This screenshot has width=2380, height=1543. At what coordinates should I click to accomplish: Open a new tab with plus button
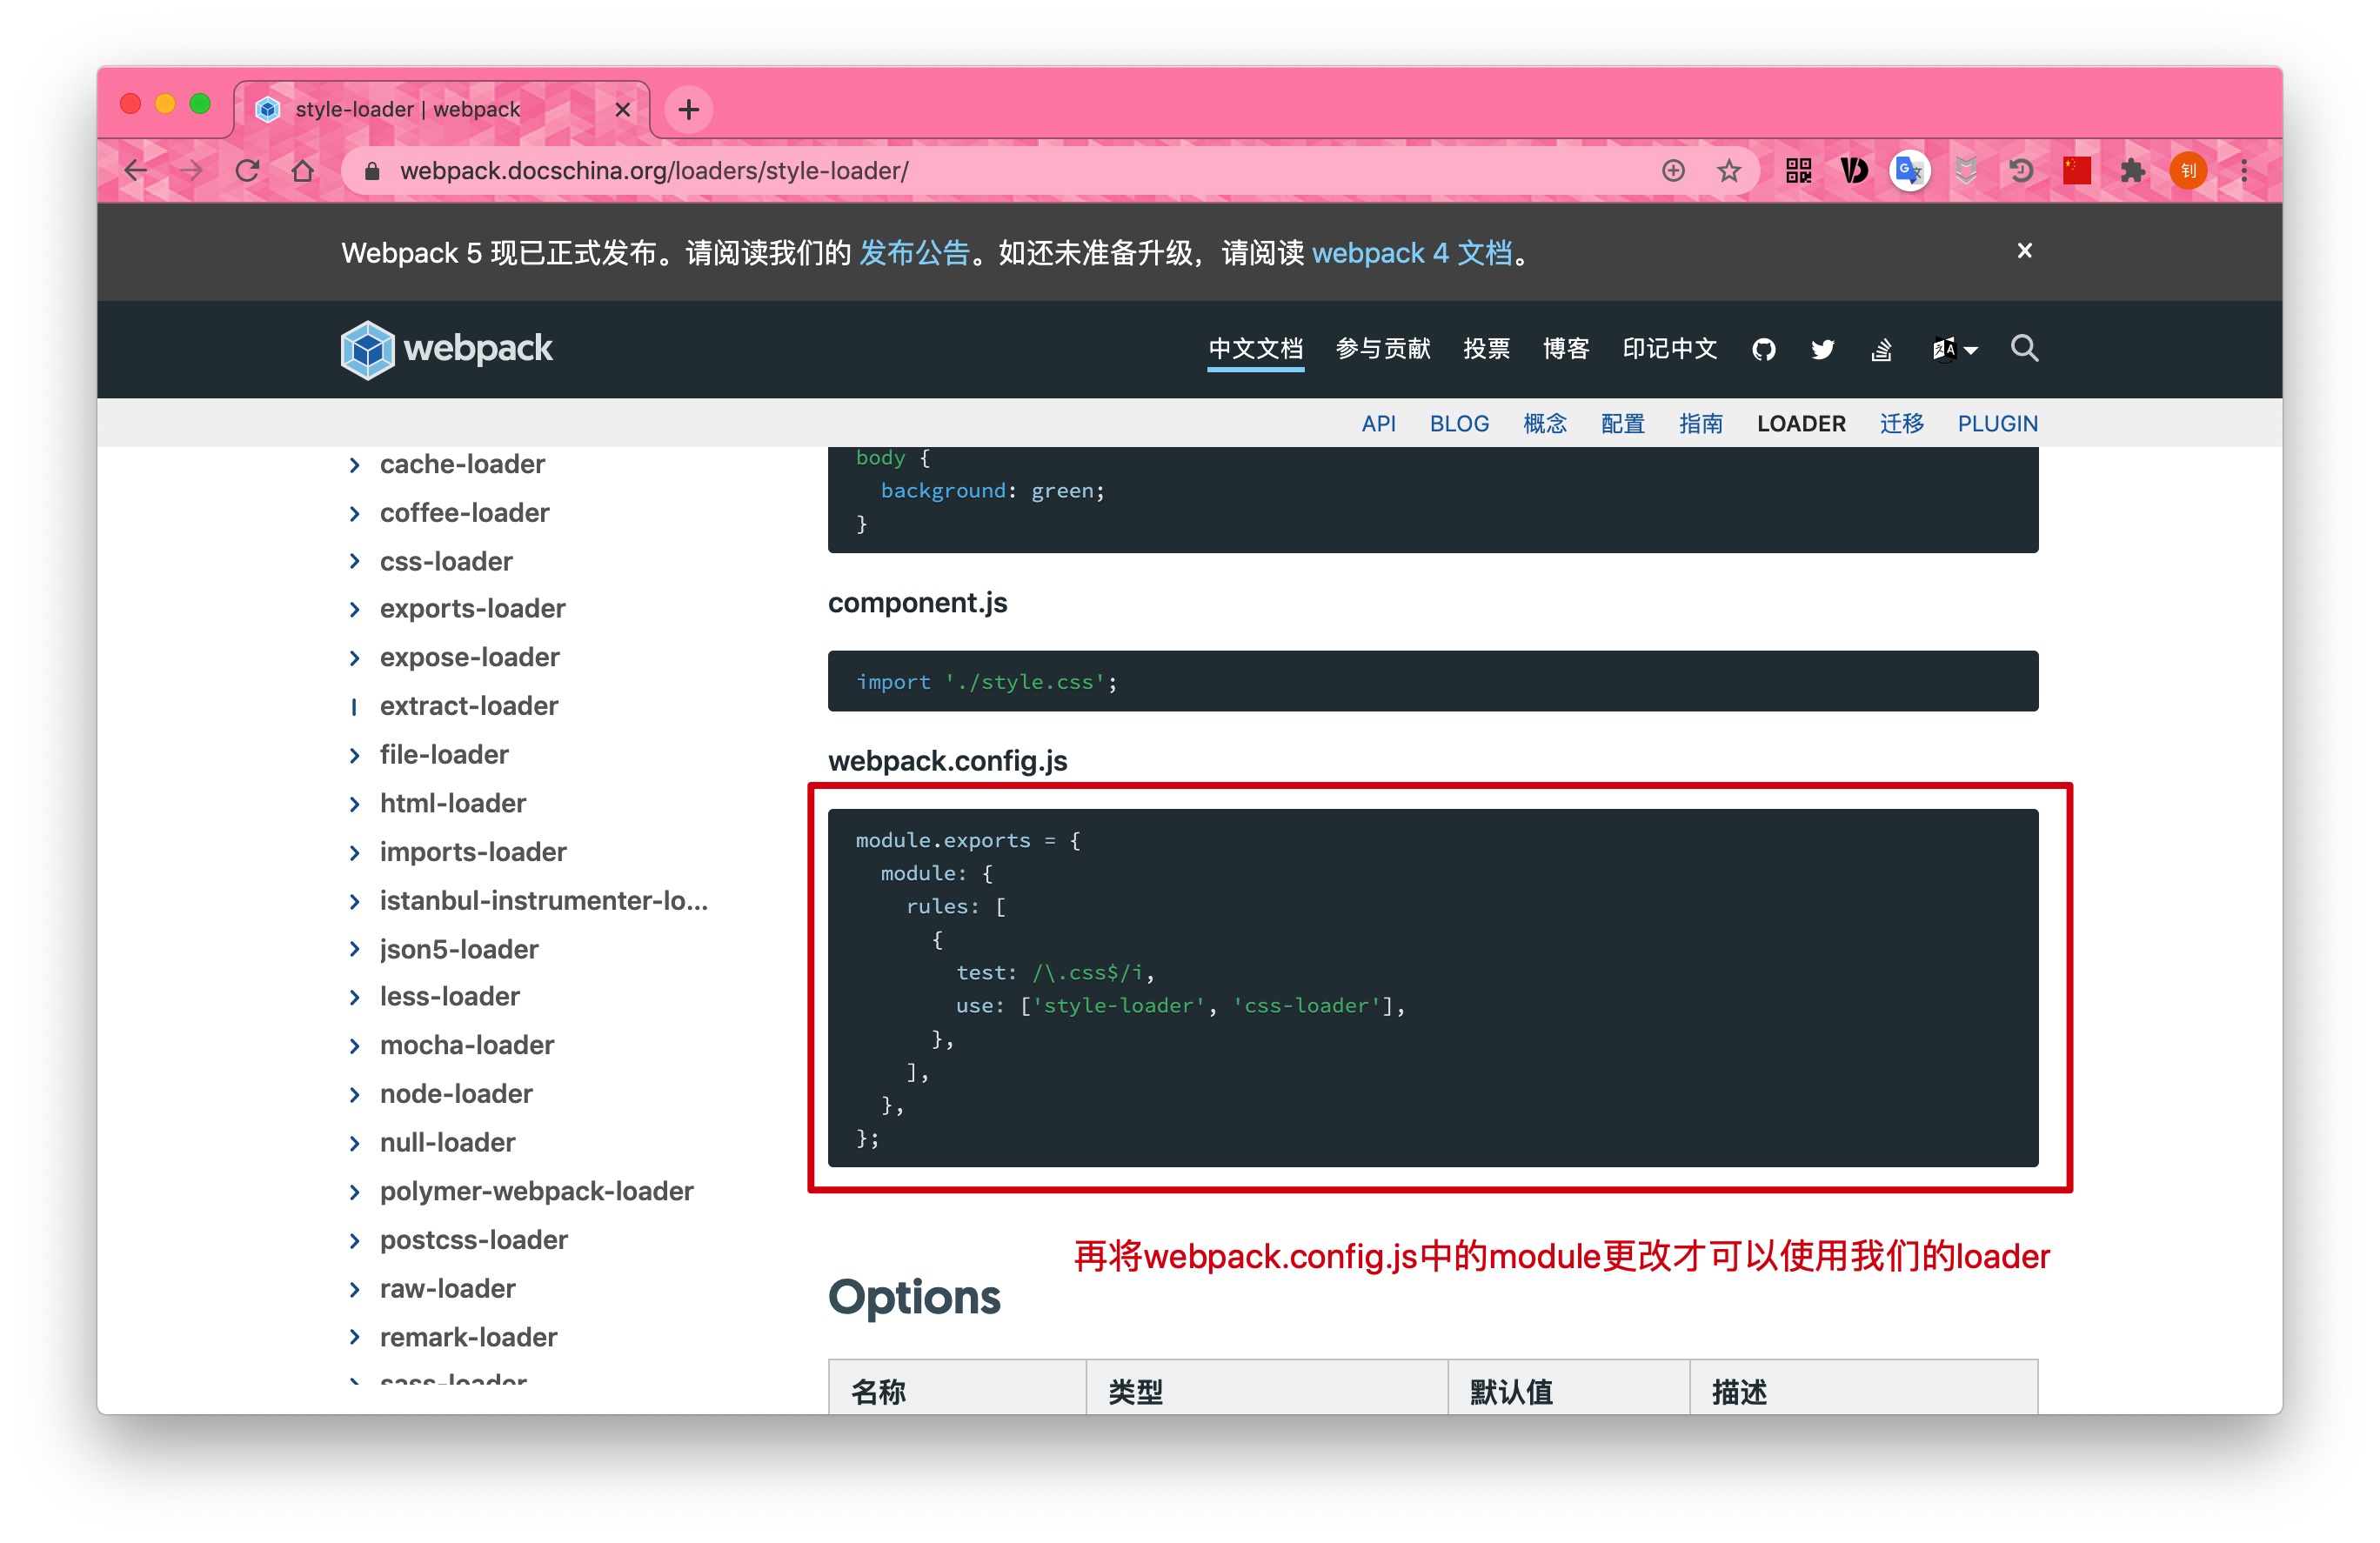(688, 109)
